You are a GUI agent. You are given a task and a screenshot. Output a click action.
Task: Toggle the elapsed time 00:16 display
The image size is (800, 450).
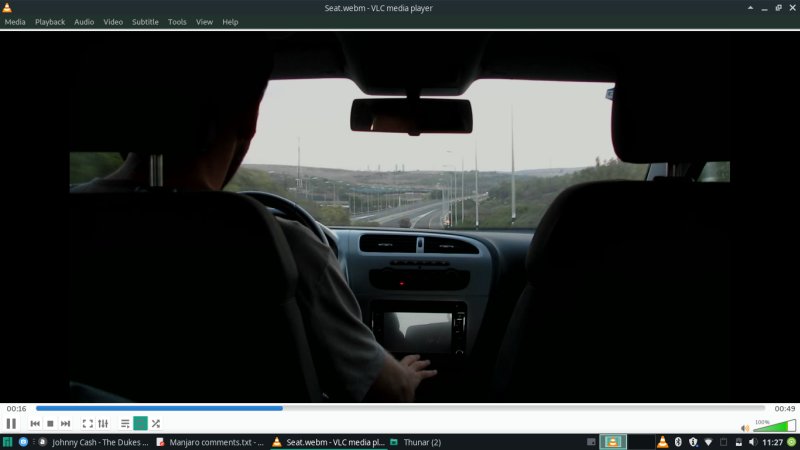pos(16,409)
